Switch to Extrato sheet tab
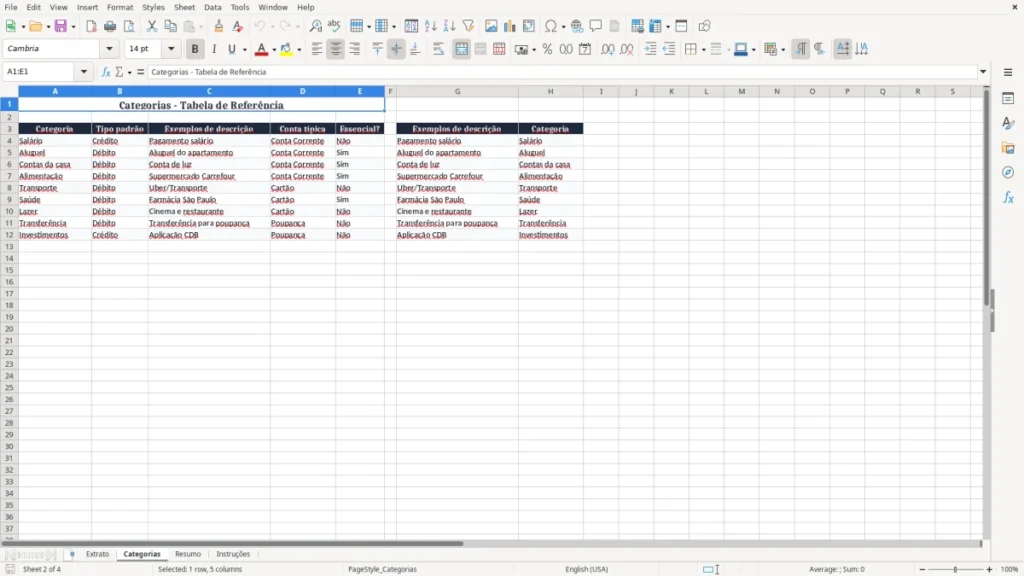The height and width of the screenshot is (576, 1024). point(97,554)
